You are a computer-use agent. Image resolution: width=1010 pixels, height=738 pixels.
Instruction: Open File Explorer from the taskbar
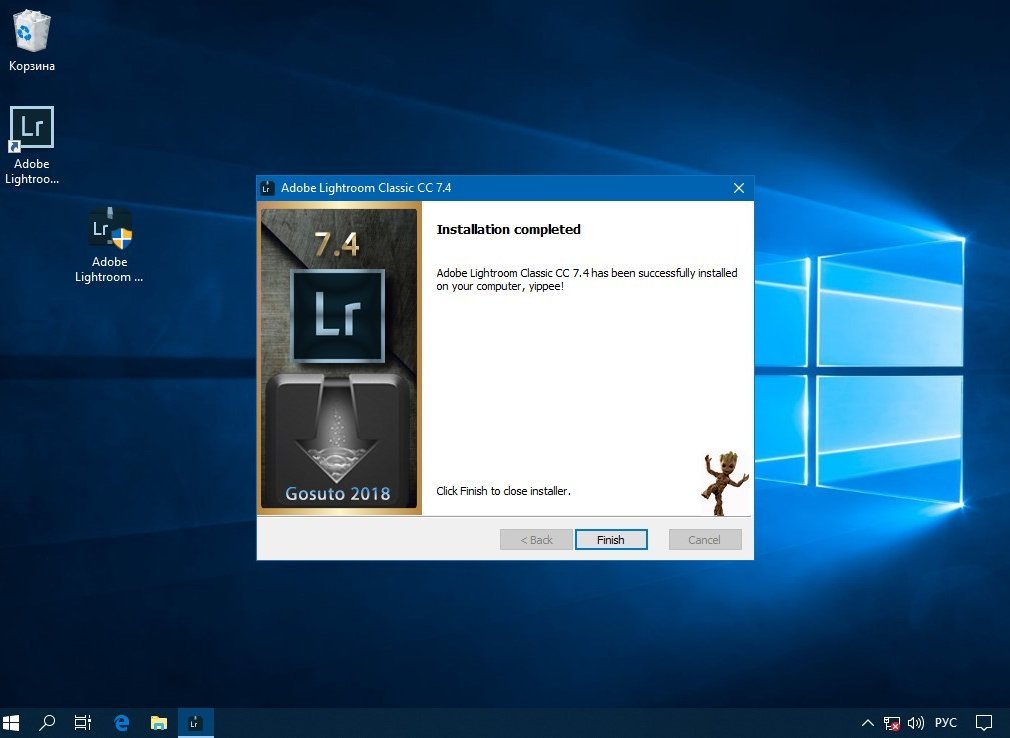158,723
